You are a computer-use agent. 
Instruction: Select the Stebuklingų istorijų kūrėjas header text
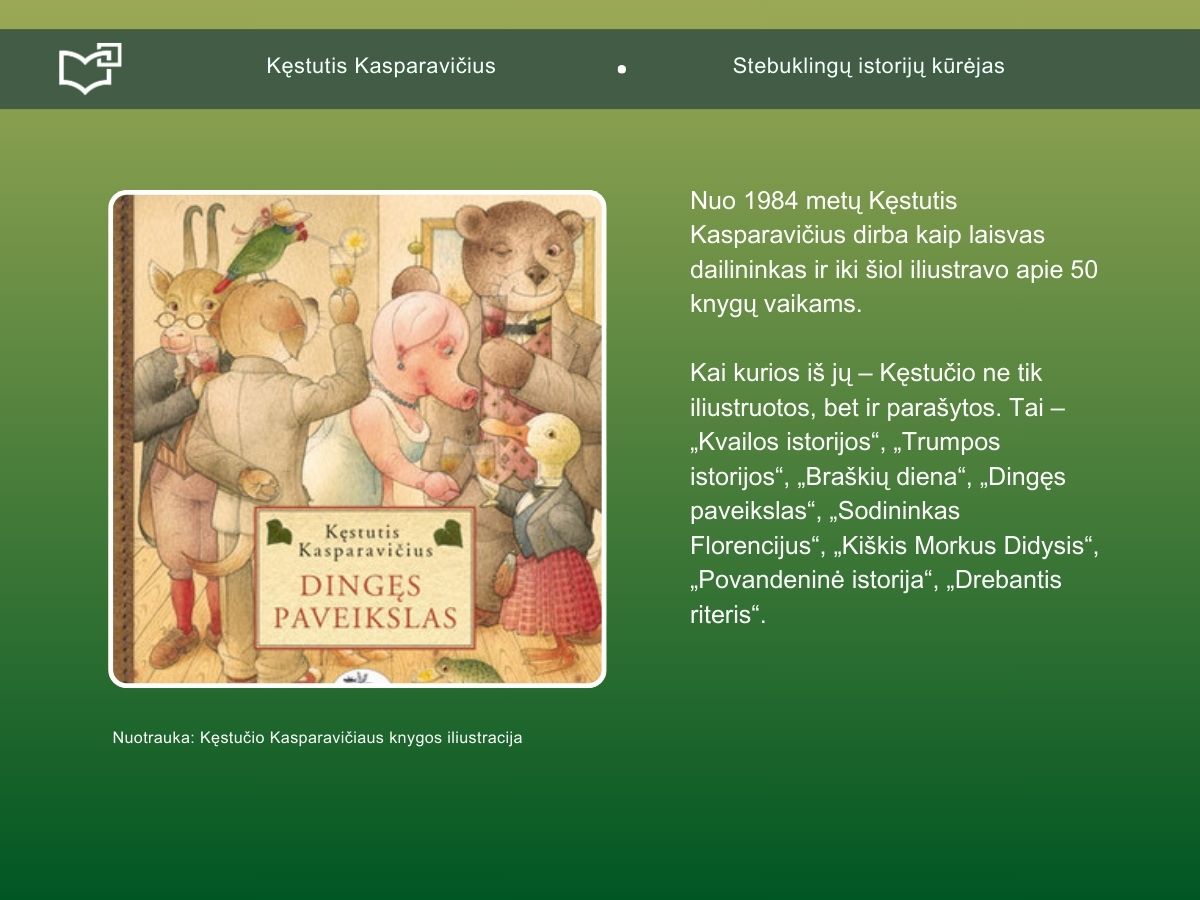(x=868, y=66)
